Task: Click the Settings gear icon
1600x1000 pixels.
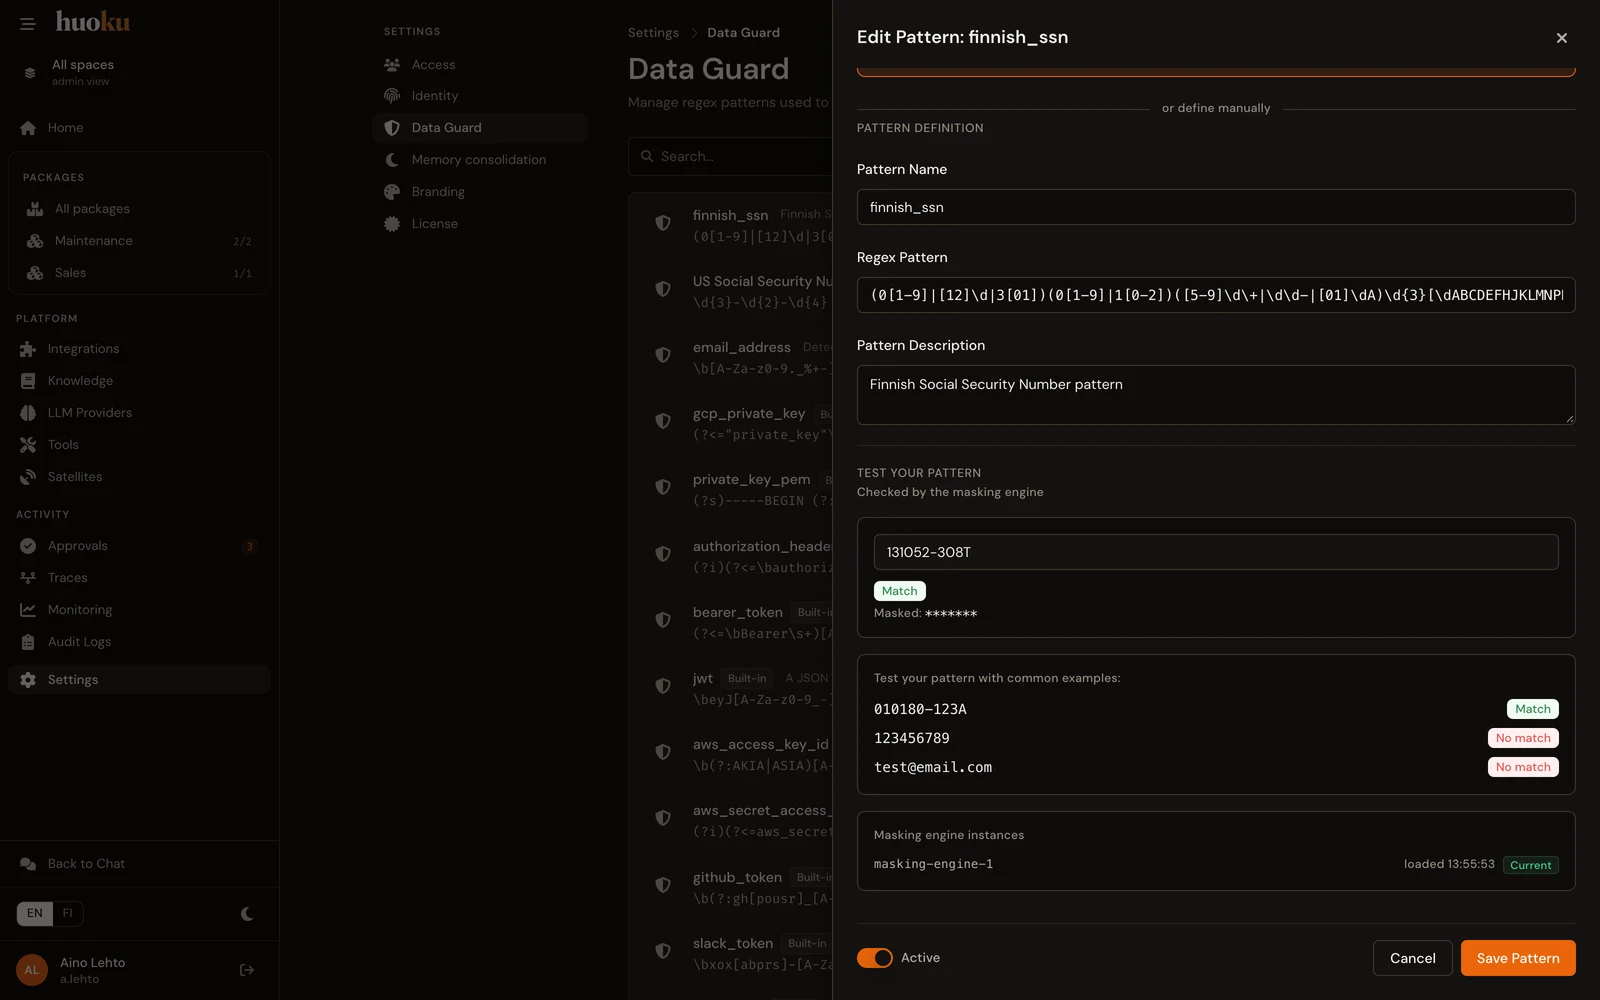Action: (x=28, y=680)
